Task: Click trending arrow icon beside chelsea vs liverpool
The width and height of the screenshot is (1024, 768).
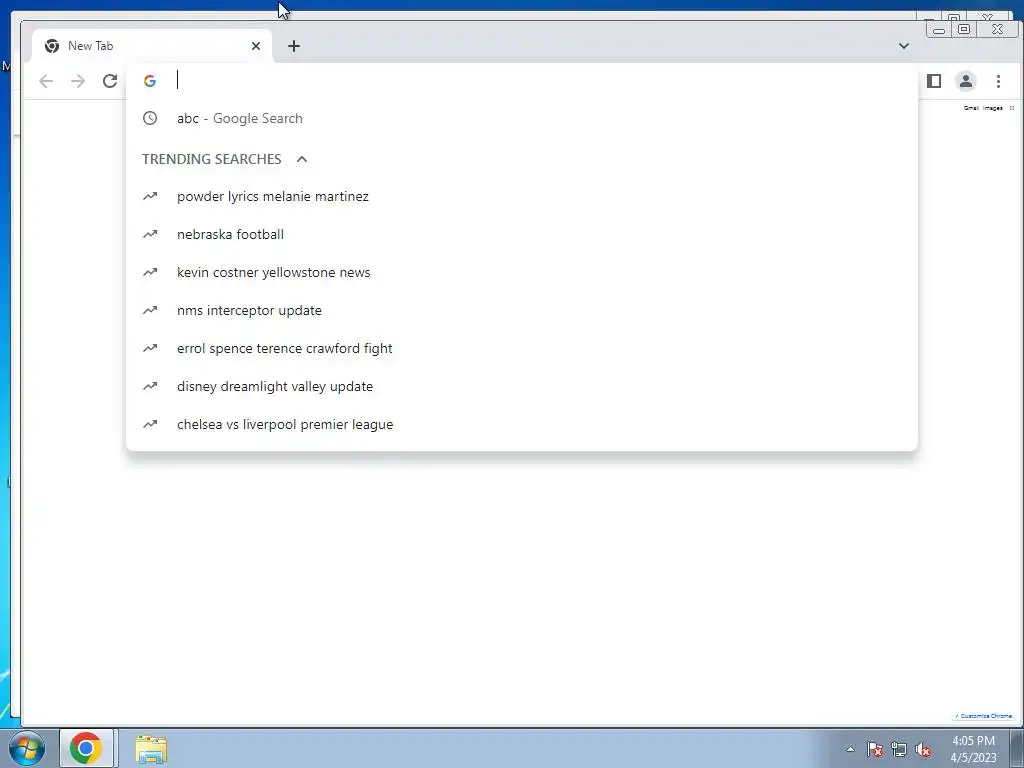Action: 150,423
